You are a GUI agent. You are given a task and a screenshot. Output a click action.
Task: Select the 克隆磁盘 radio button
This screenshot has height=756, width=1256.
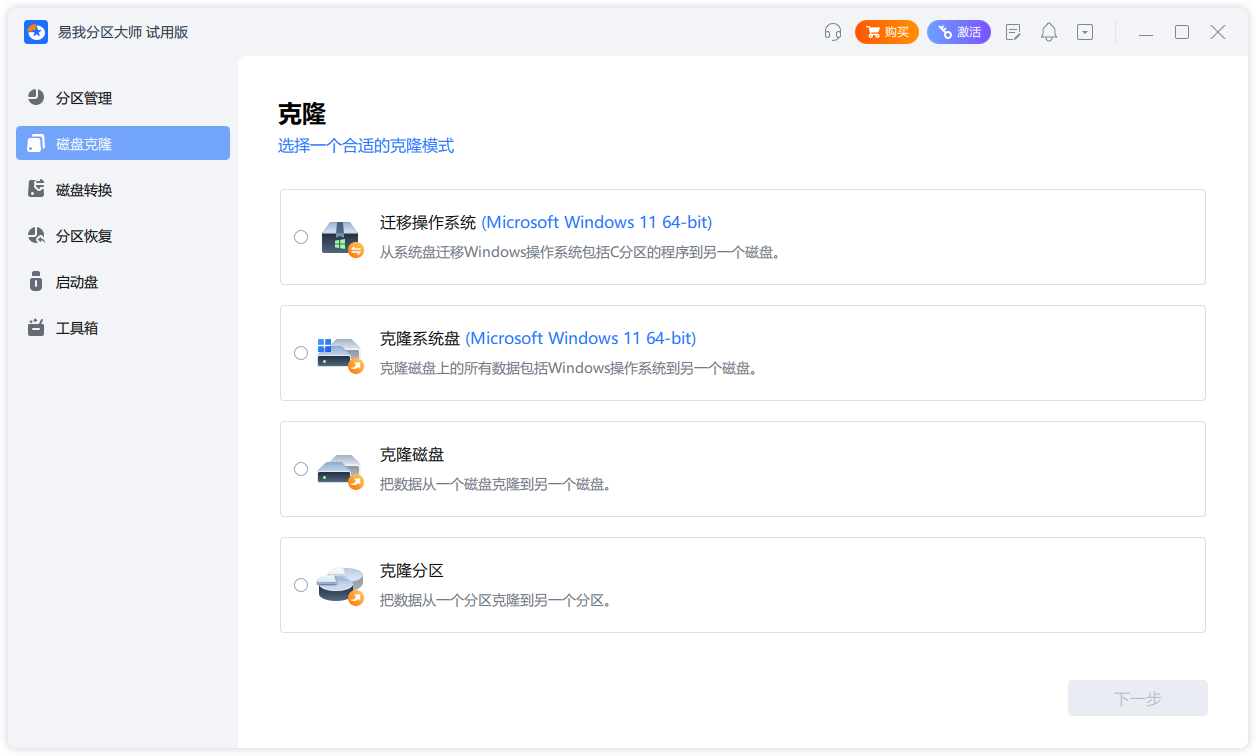301,469
